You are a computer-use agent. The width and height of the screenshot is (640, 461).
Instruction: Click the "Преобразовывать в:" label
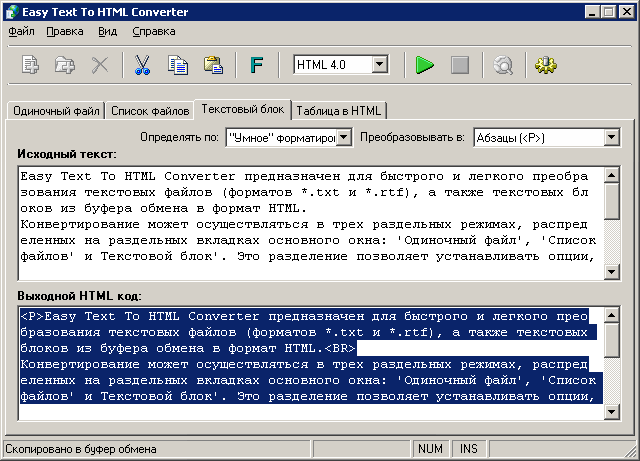coord(412,137)
